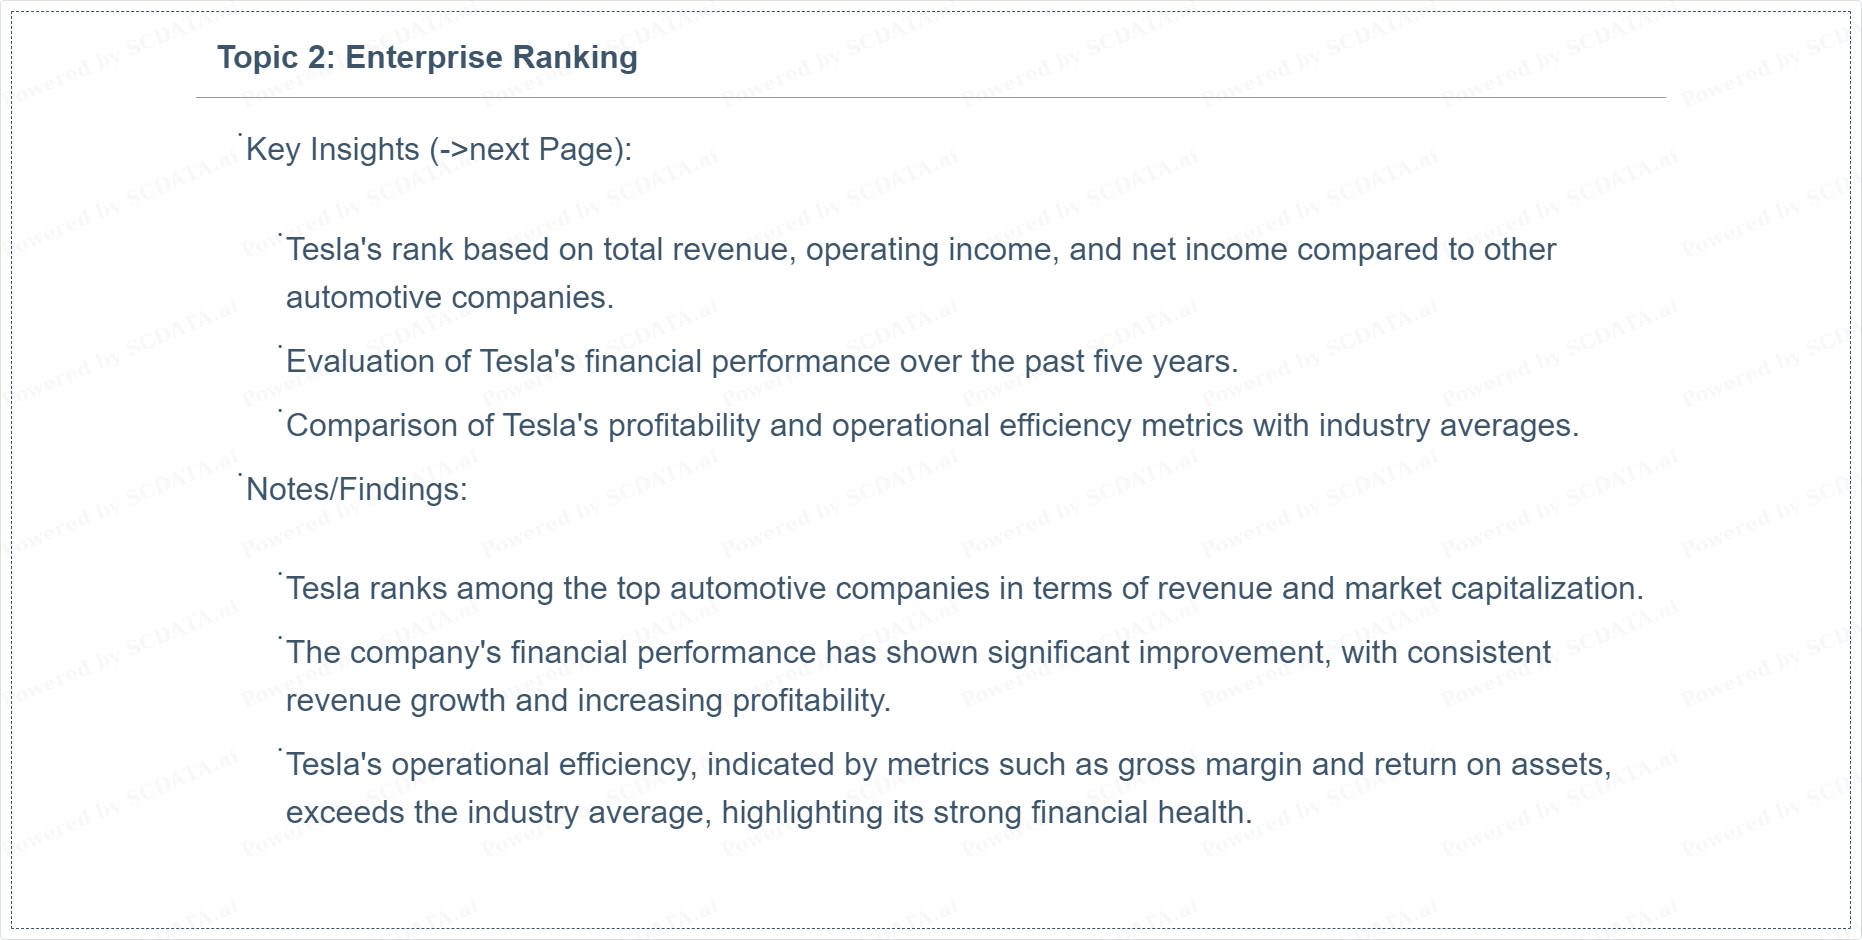Screen dimensions: 1862x940
Task: Click the revenue growth and increasing profitability line
Action: coord(588,700)
